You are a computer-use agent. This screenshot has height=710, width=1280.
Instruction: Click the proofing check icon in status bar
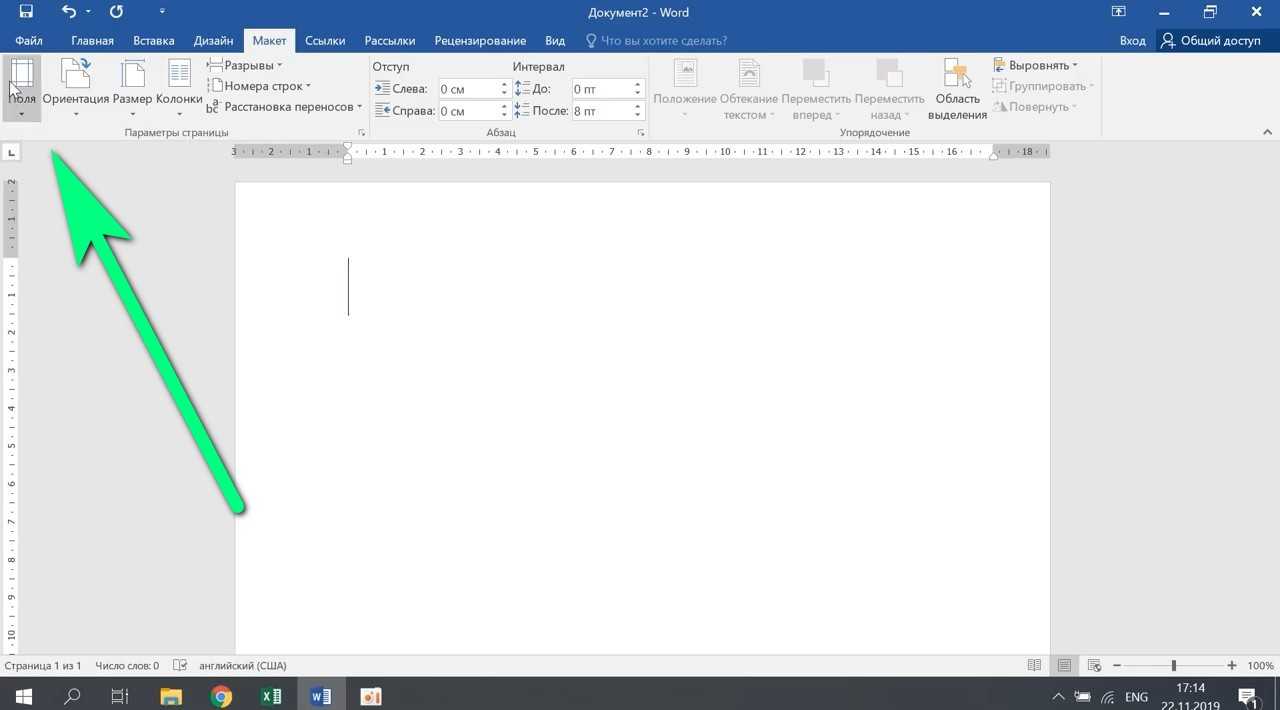tap(180, 665)
